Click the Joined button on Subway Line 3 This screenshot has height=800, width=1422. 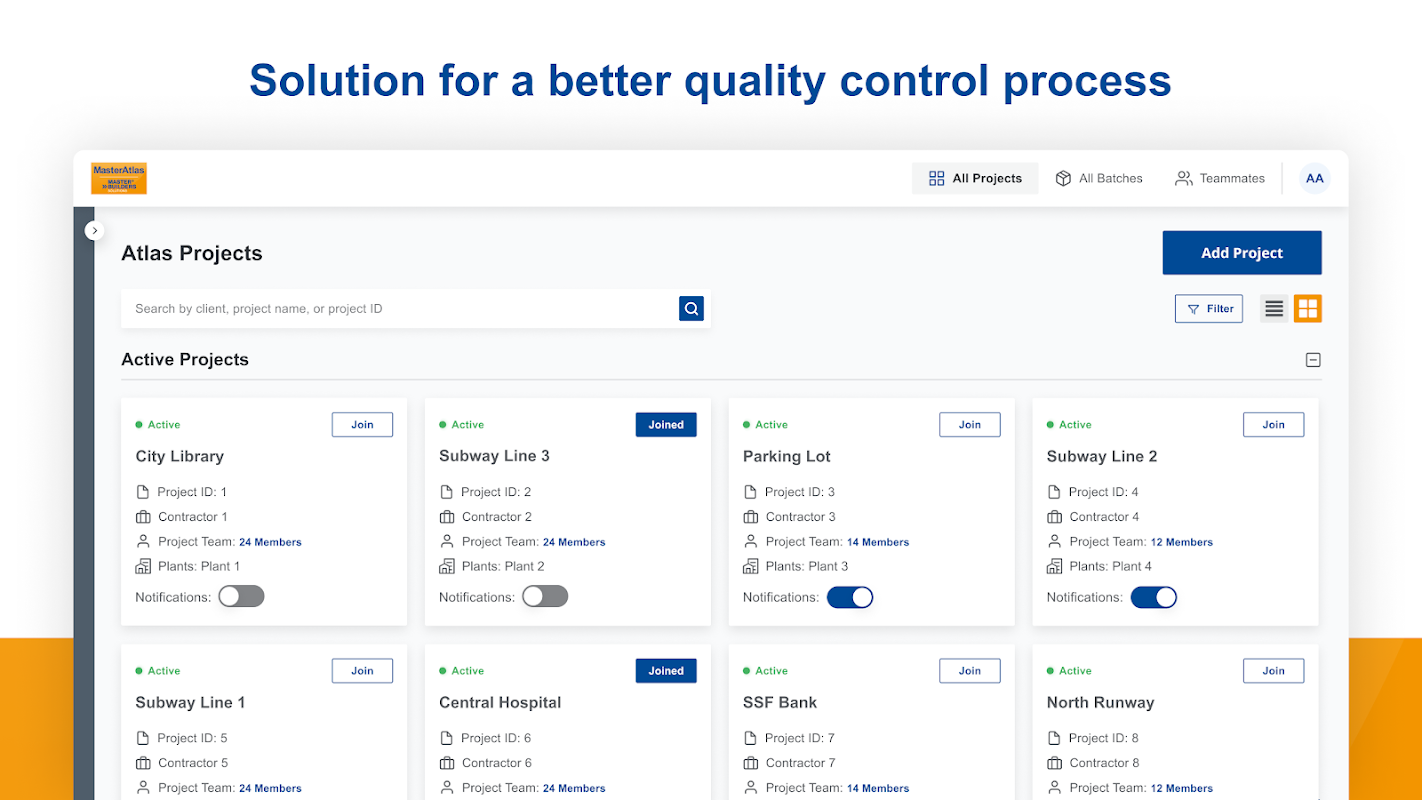tap(666, 424)
